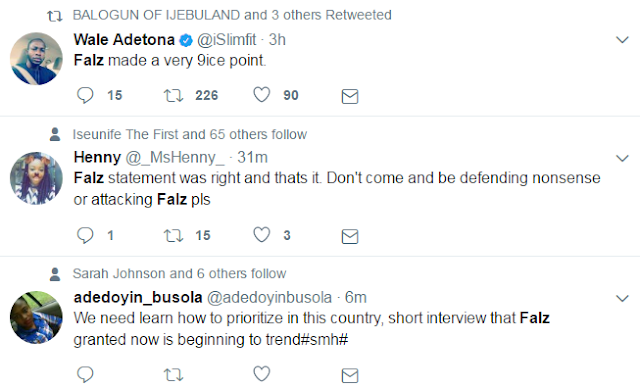Retweet adedoyin_busola's tweet
This screenshot has width=640, height=389.
[173, 375]
